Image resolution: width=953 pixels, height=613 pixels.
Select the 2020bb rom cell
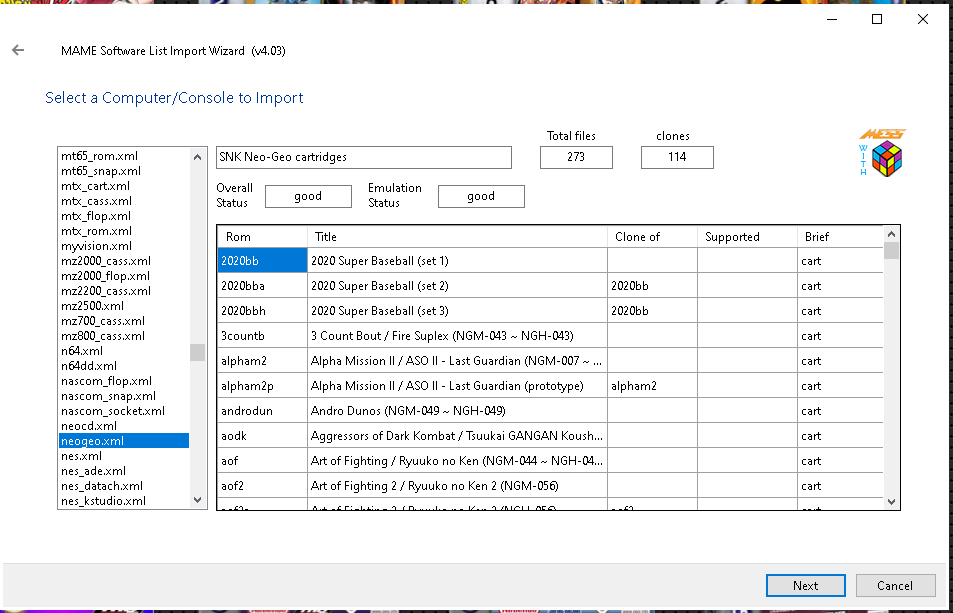(x=262, y=261)
